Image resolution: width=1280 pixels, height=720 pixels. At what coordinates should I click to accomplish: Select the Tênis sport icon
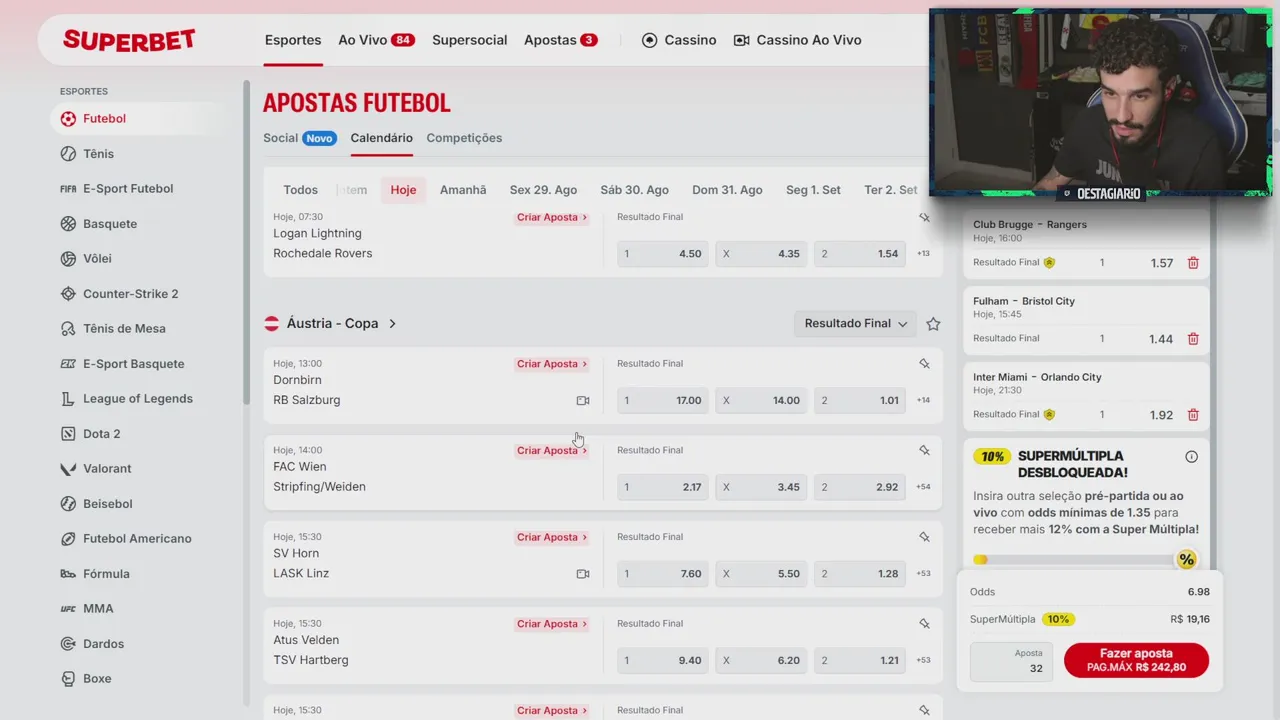click(68, 154)
